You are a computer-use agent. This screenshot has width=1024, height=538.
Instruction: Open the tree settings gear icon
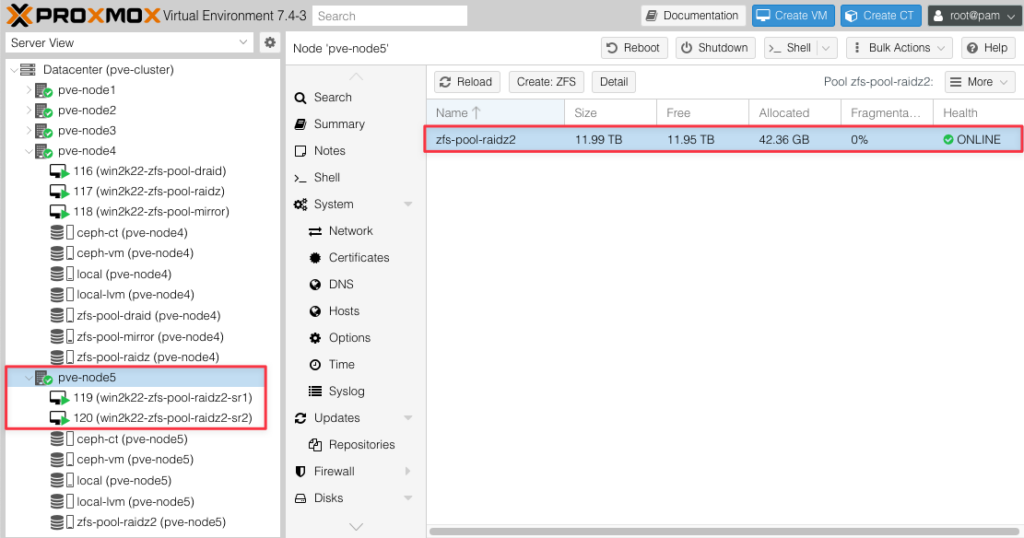(x=270, y=43)
